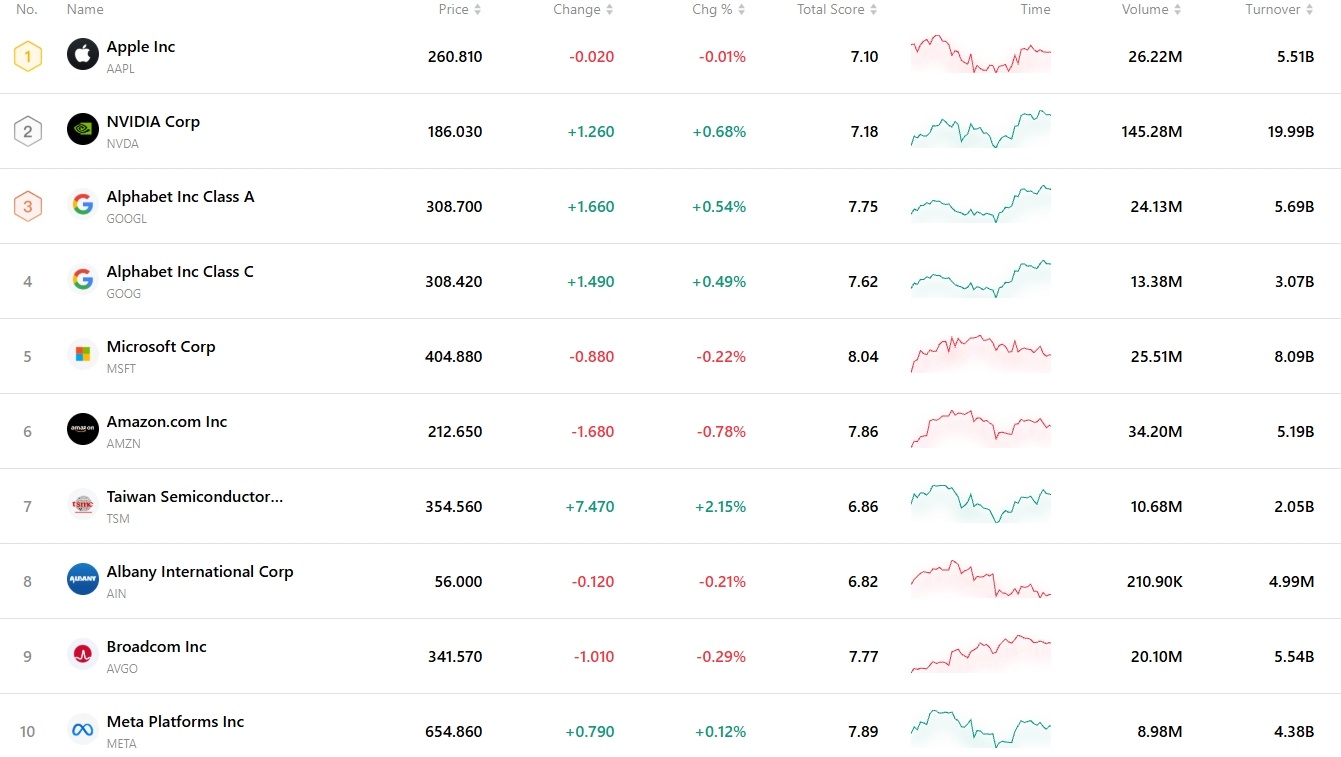Click the Amazon logo icon
The width and height of the screenshot is (1341, 757).
click(82, 431)
